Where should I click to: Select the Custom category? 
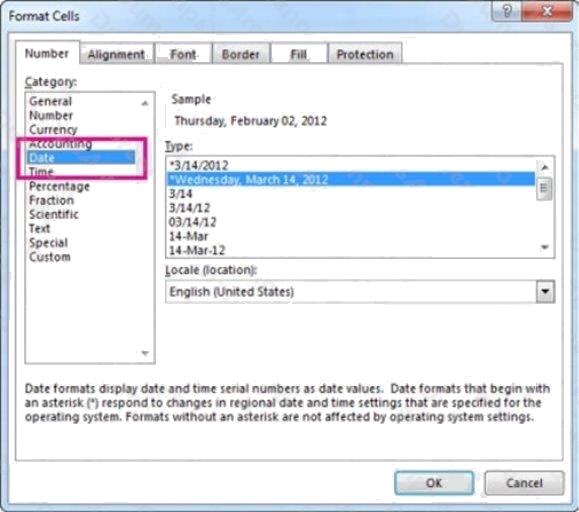[50, 257]
